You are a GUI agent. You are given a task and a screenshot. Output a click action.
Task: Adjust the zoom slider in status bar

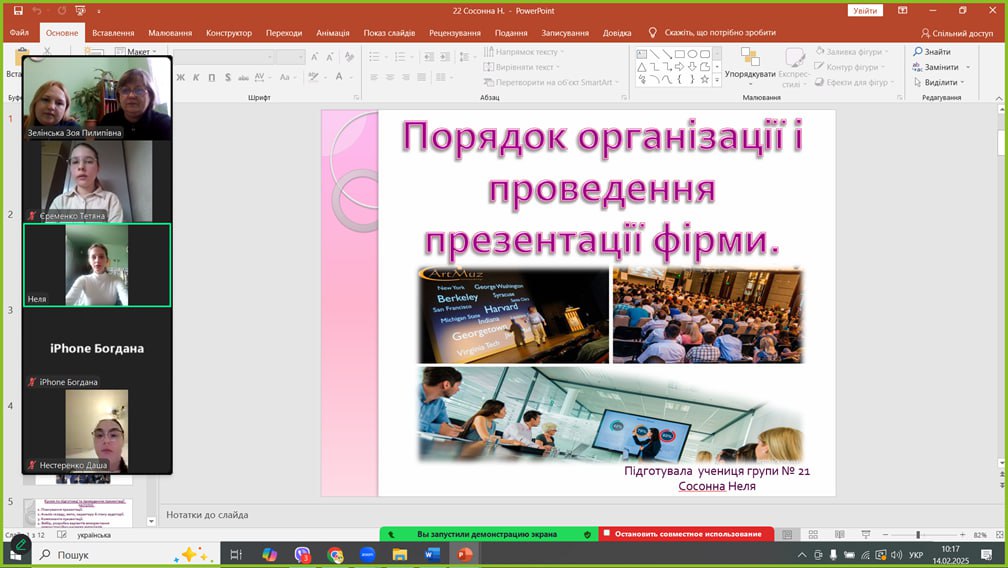pos(918,535)
